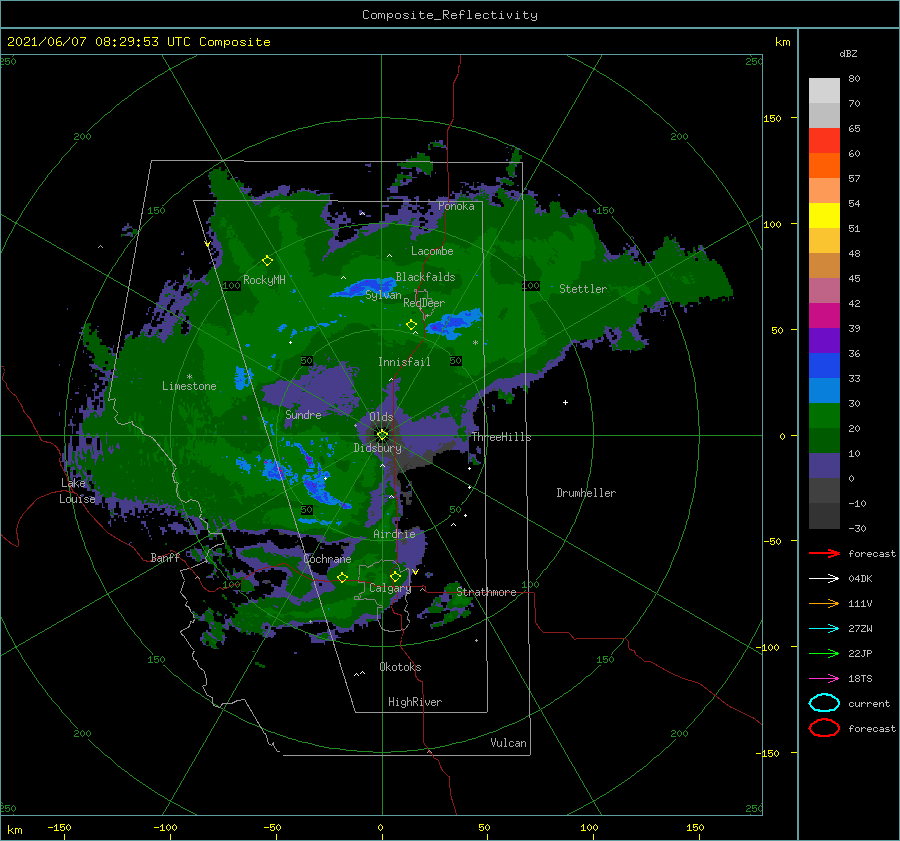The height and width of the screenshot is (841, 900).
Task: Click the Sylvan label
Action: 383,295
